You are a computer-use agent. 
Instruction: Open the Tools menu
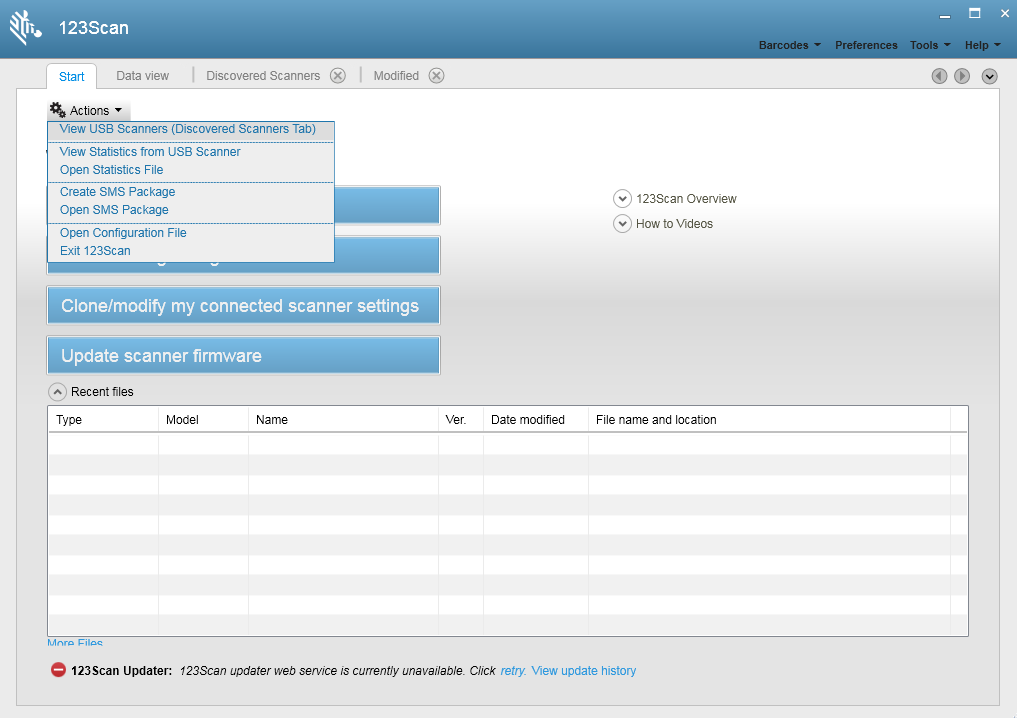click(929, 45)
